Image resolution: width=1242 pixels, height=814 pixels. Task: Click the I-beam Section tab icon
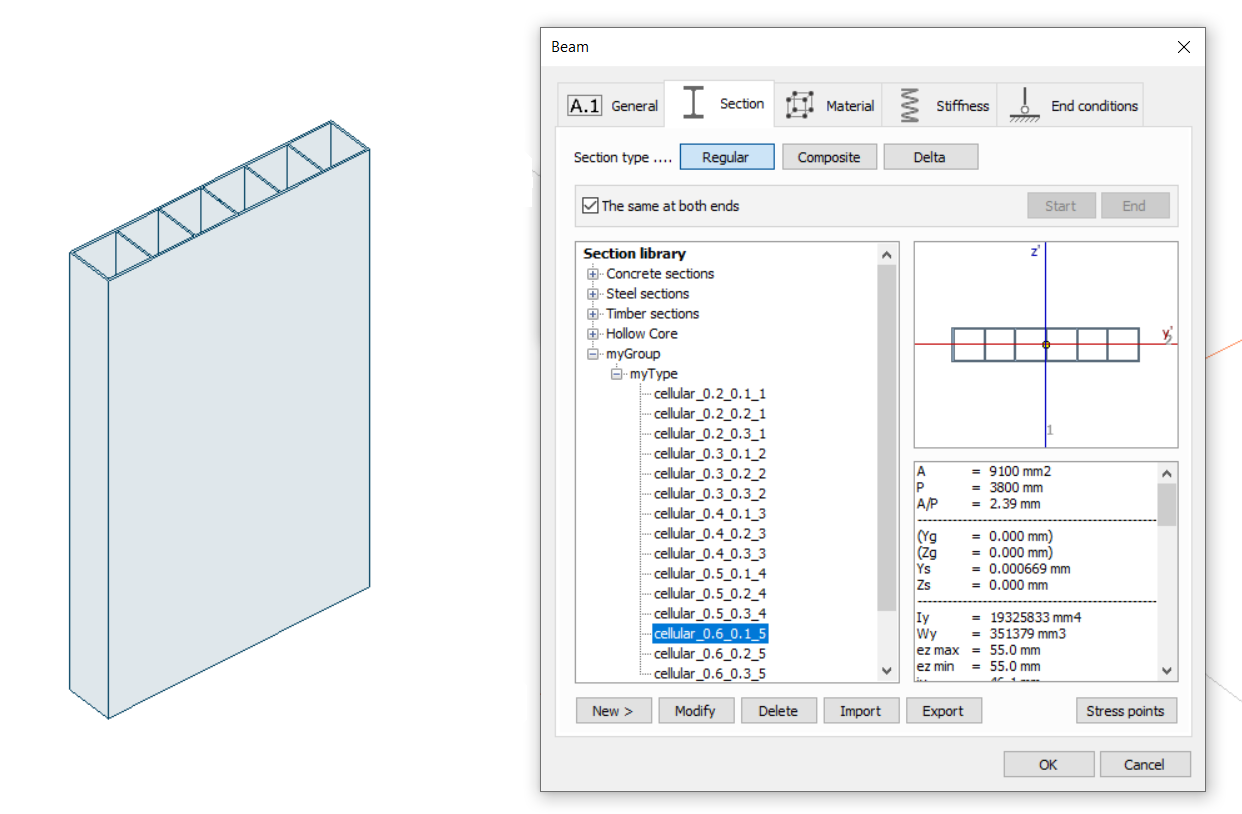697,104
